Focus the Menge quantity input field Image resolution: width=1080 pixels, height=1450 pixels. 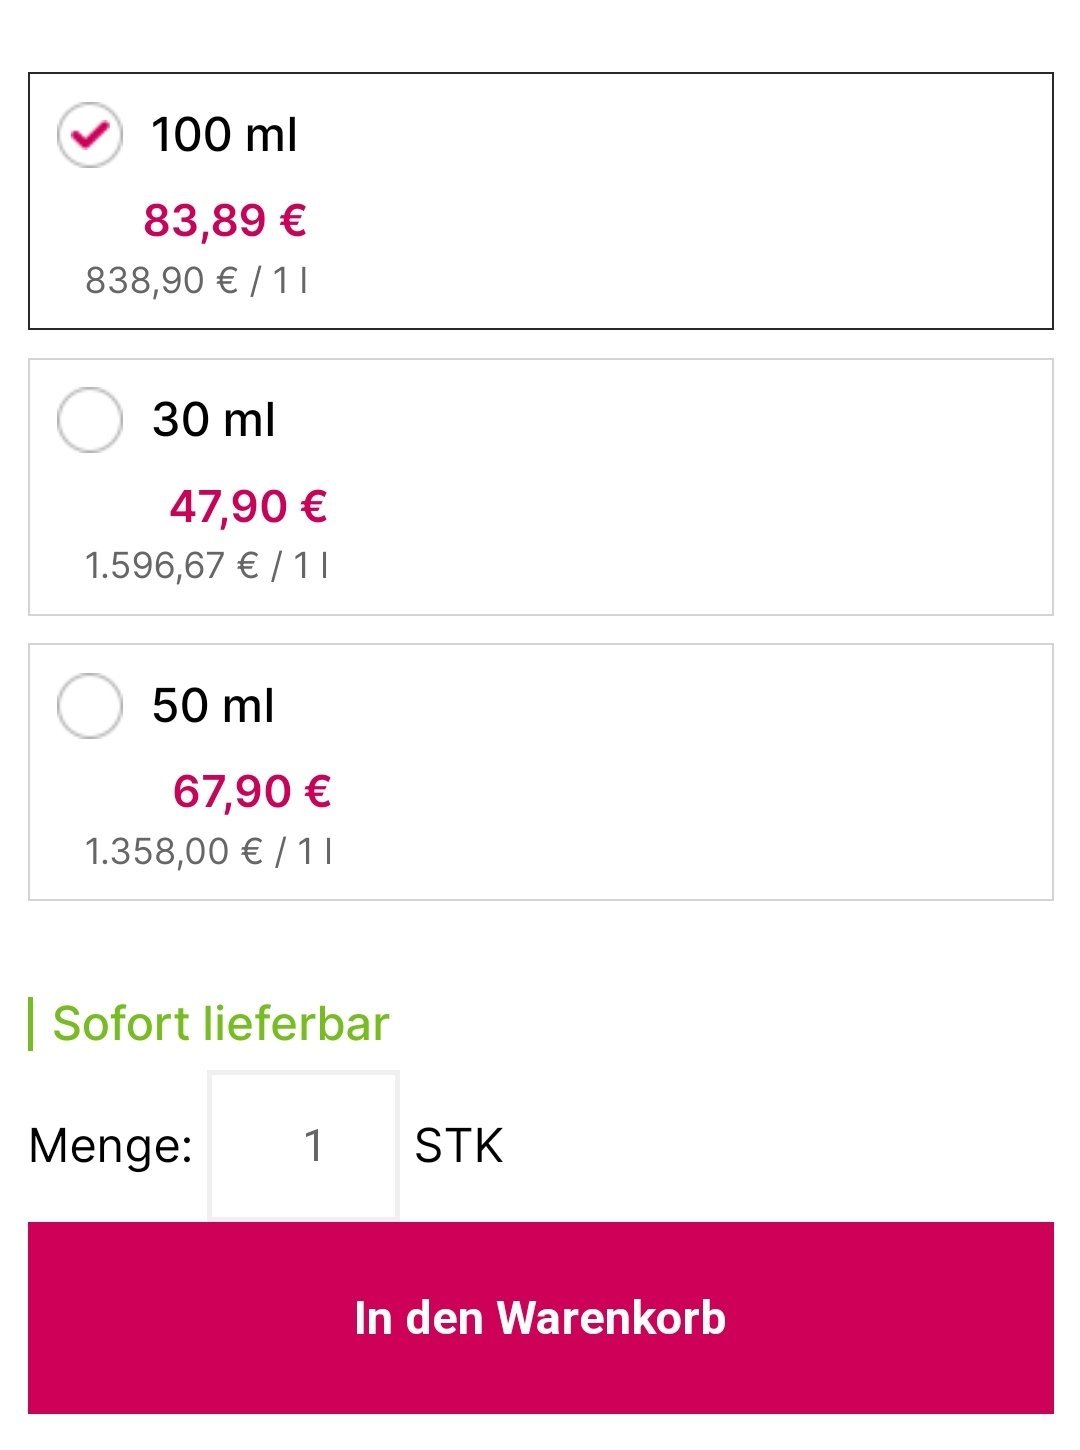(x=303, y=1146)
